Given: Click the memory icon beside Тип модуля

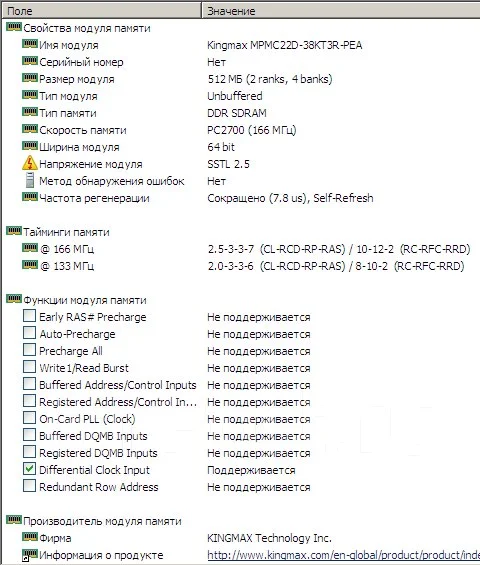Looking at the screenshot, I should pyautogui.click(x=30, y=95).
